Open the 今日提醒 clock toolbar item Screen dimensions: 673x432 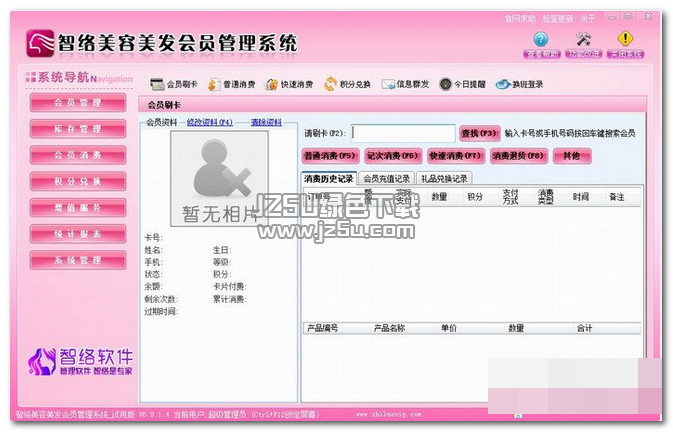[462, 84]
